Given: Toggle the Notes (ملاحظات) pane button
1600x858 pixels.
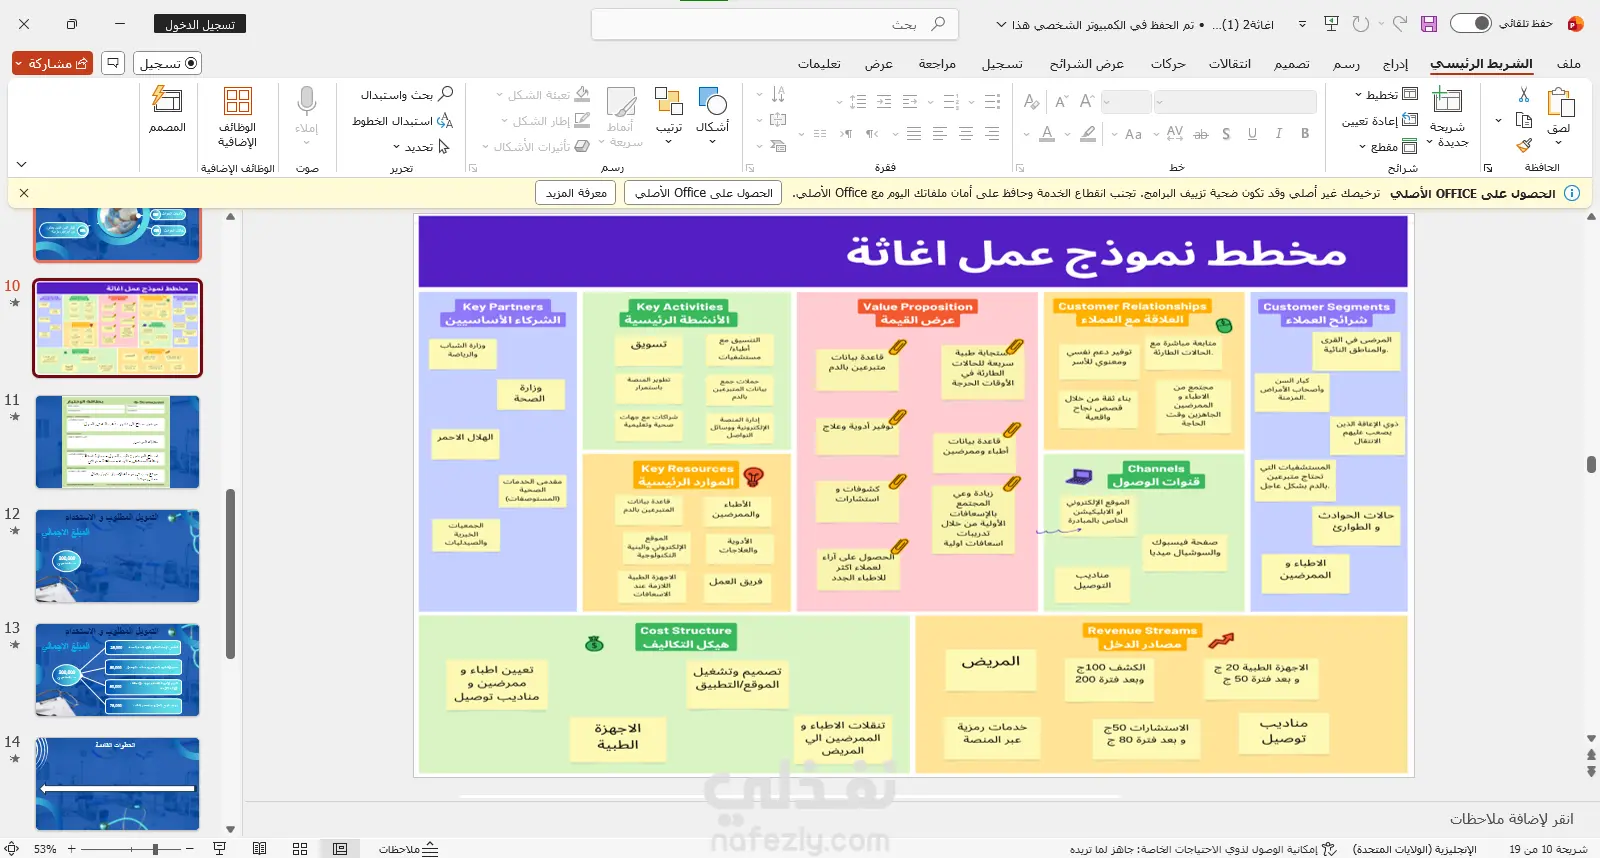Looking at the screenshot, I should [x=409, y=849].
